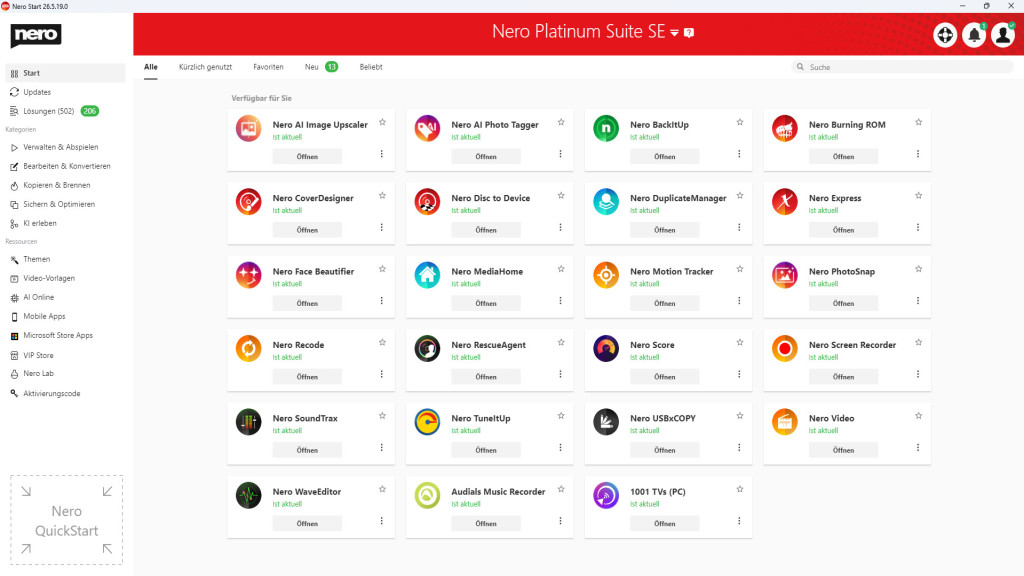Favorite the Nero BackItUp app
Viewport: 1024px width, 576px height.
coord(739,121)
